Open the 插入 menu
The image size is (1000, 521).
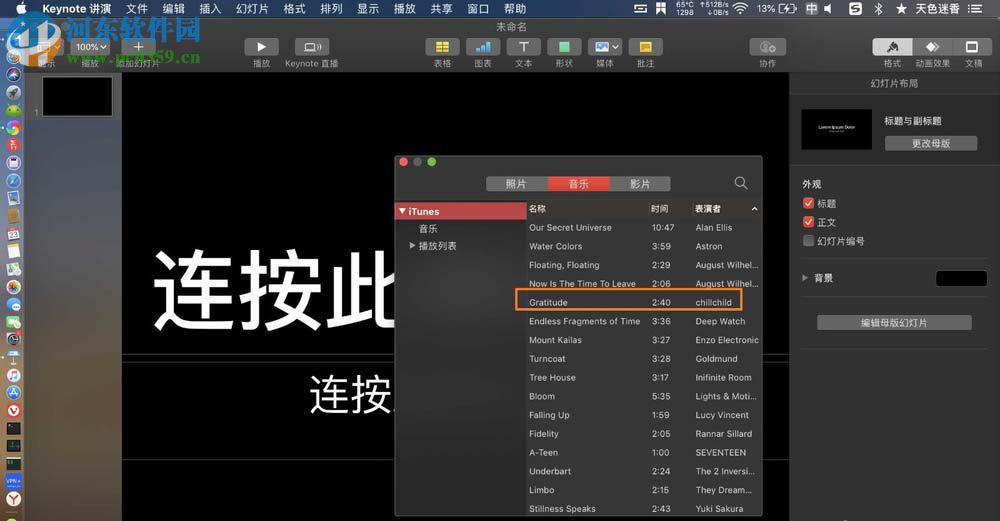point(210,8)
